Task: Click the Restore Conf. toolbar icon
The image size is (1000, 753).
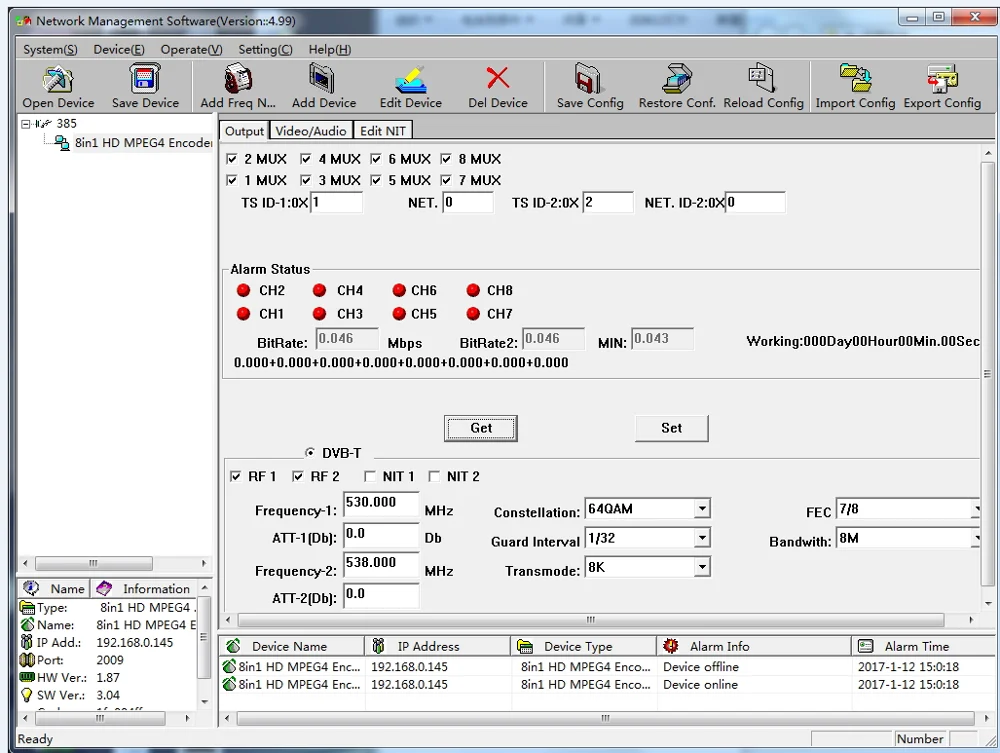Action: coord(677,79)
